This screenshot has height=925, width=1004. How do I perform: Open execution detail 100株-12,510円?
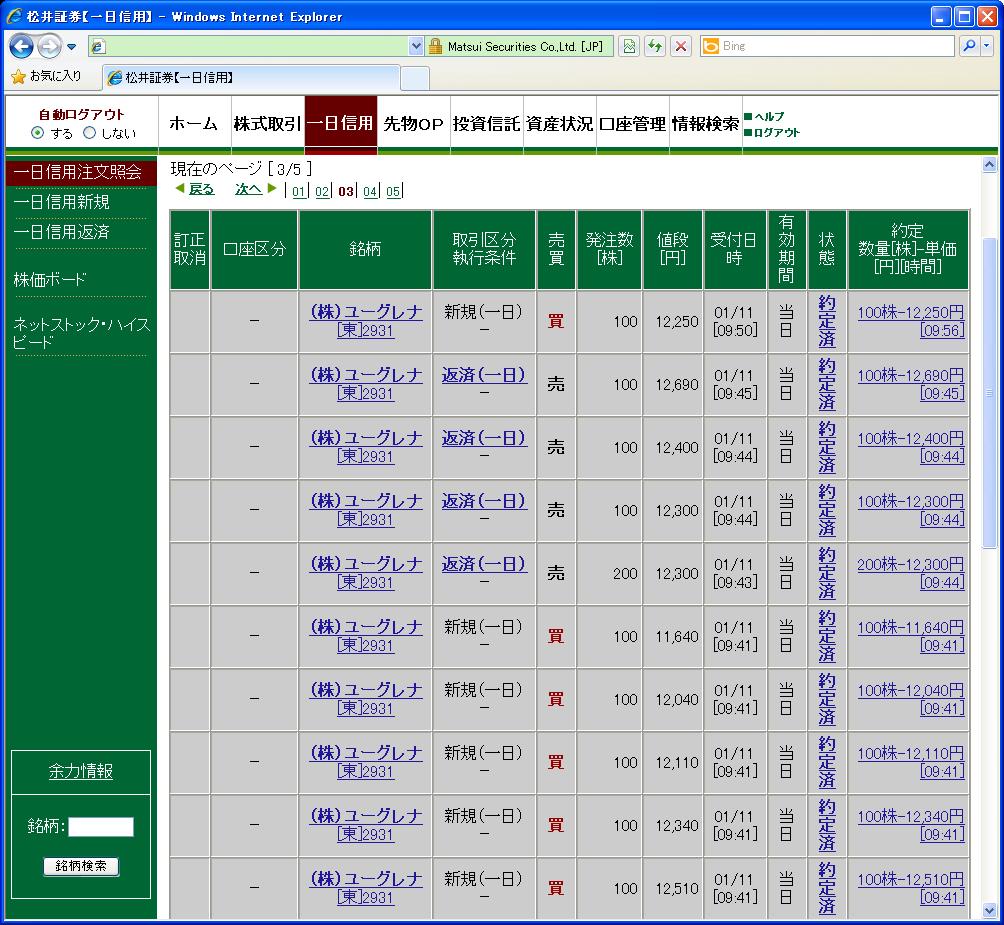(x=911, y=889)
